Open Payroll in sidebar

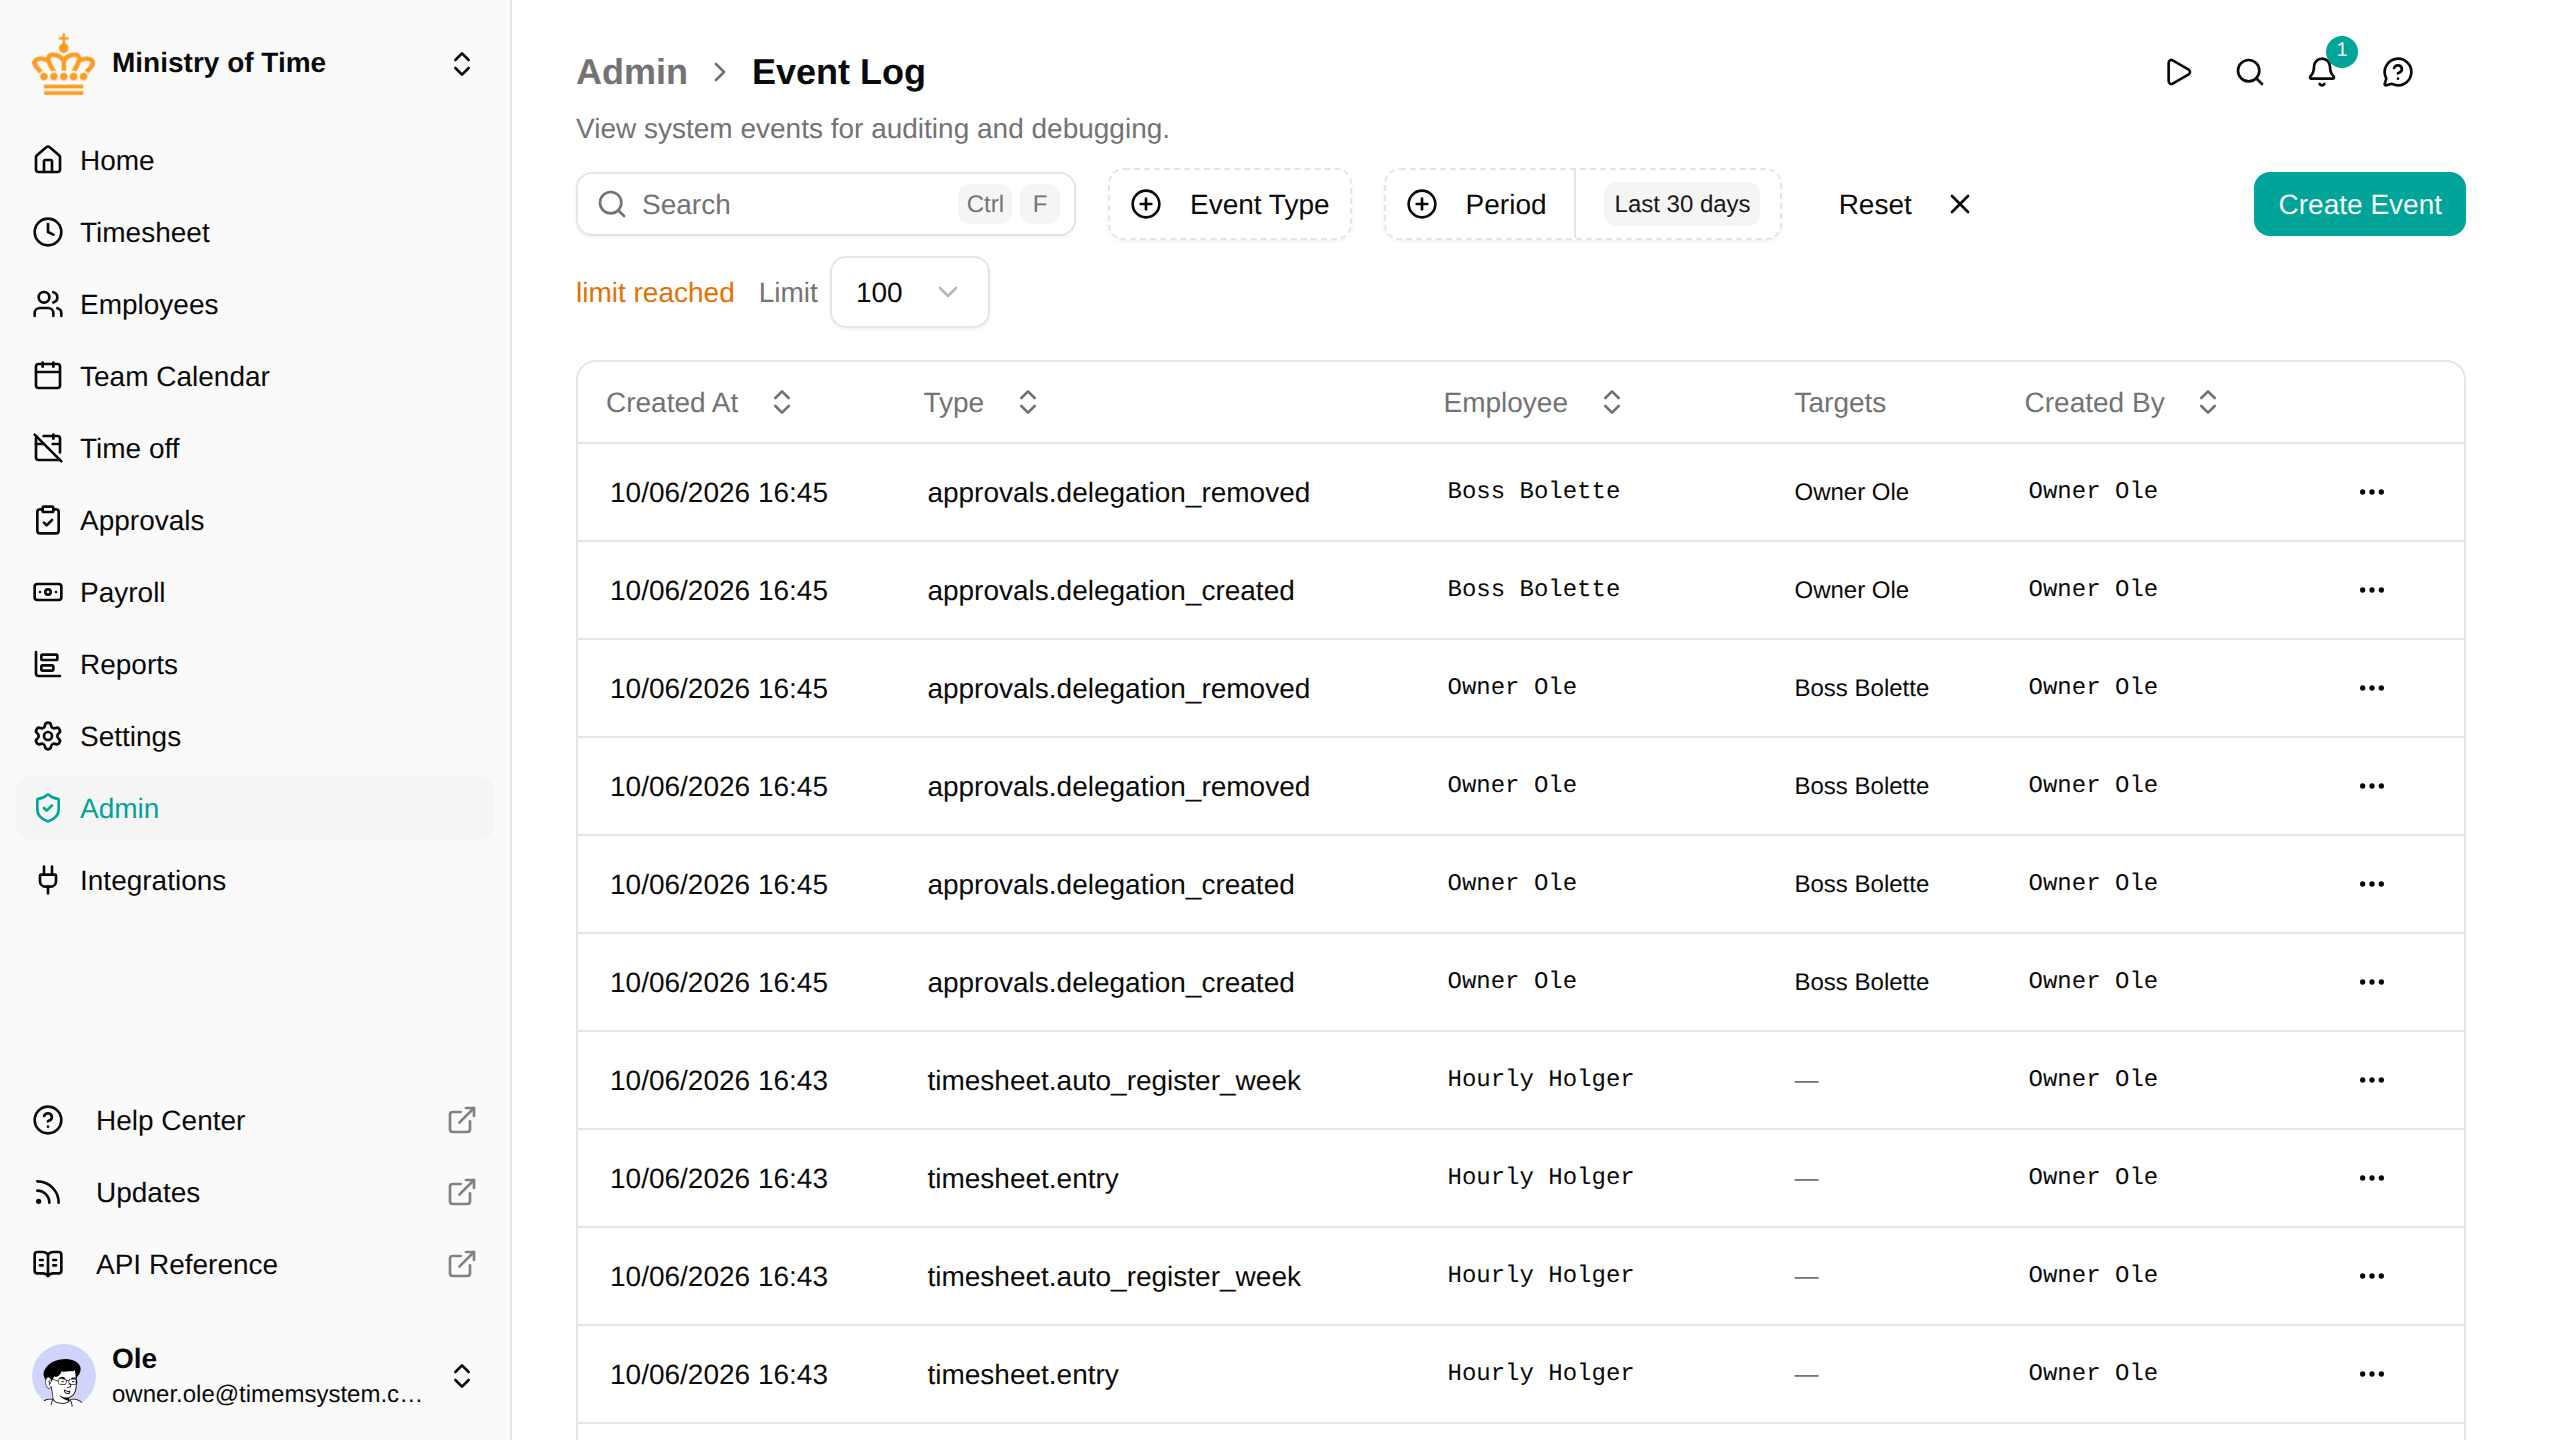click(255, 592)
